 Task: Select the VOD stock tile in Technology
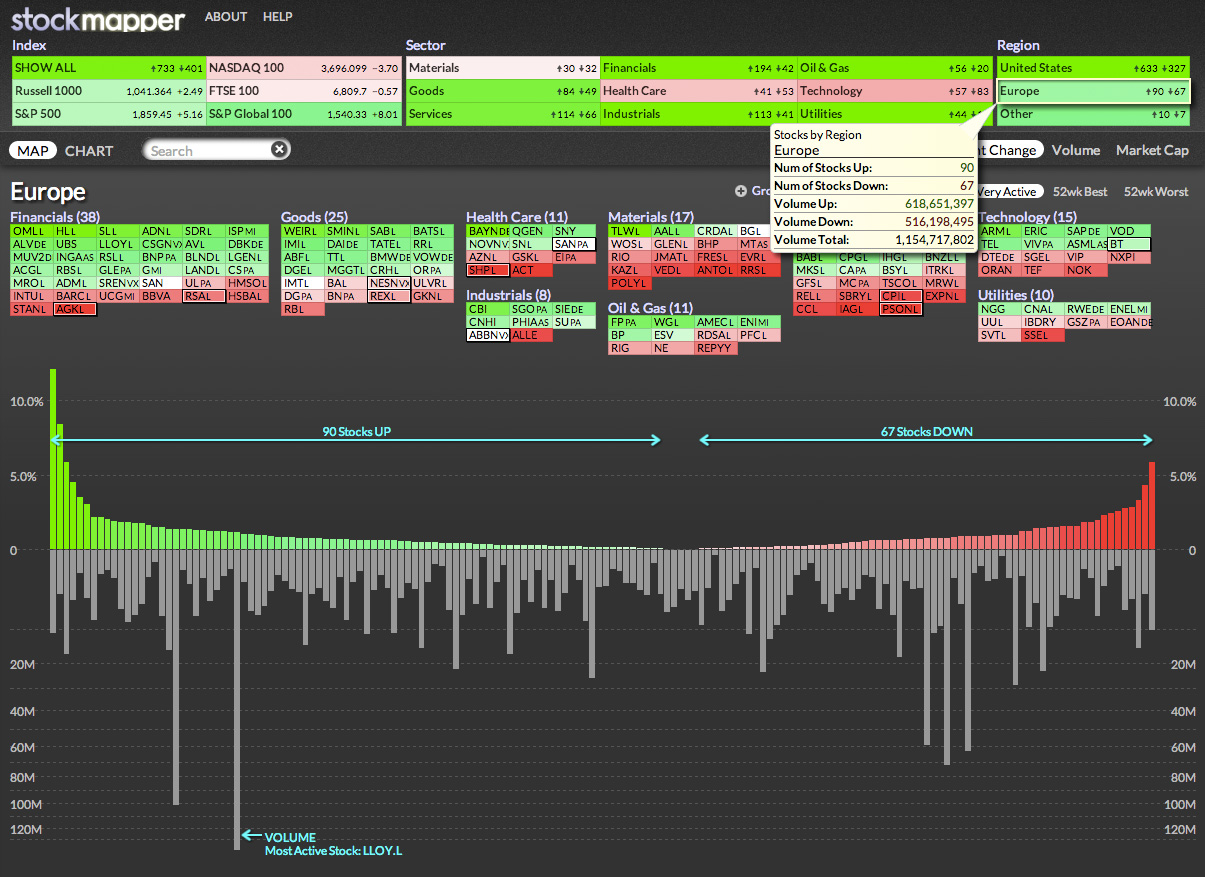(x=1130, y=231)
